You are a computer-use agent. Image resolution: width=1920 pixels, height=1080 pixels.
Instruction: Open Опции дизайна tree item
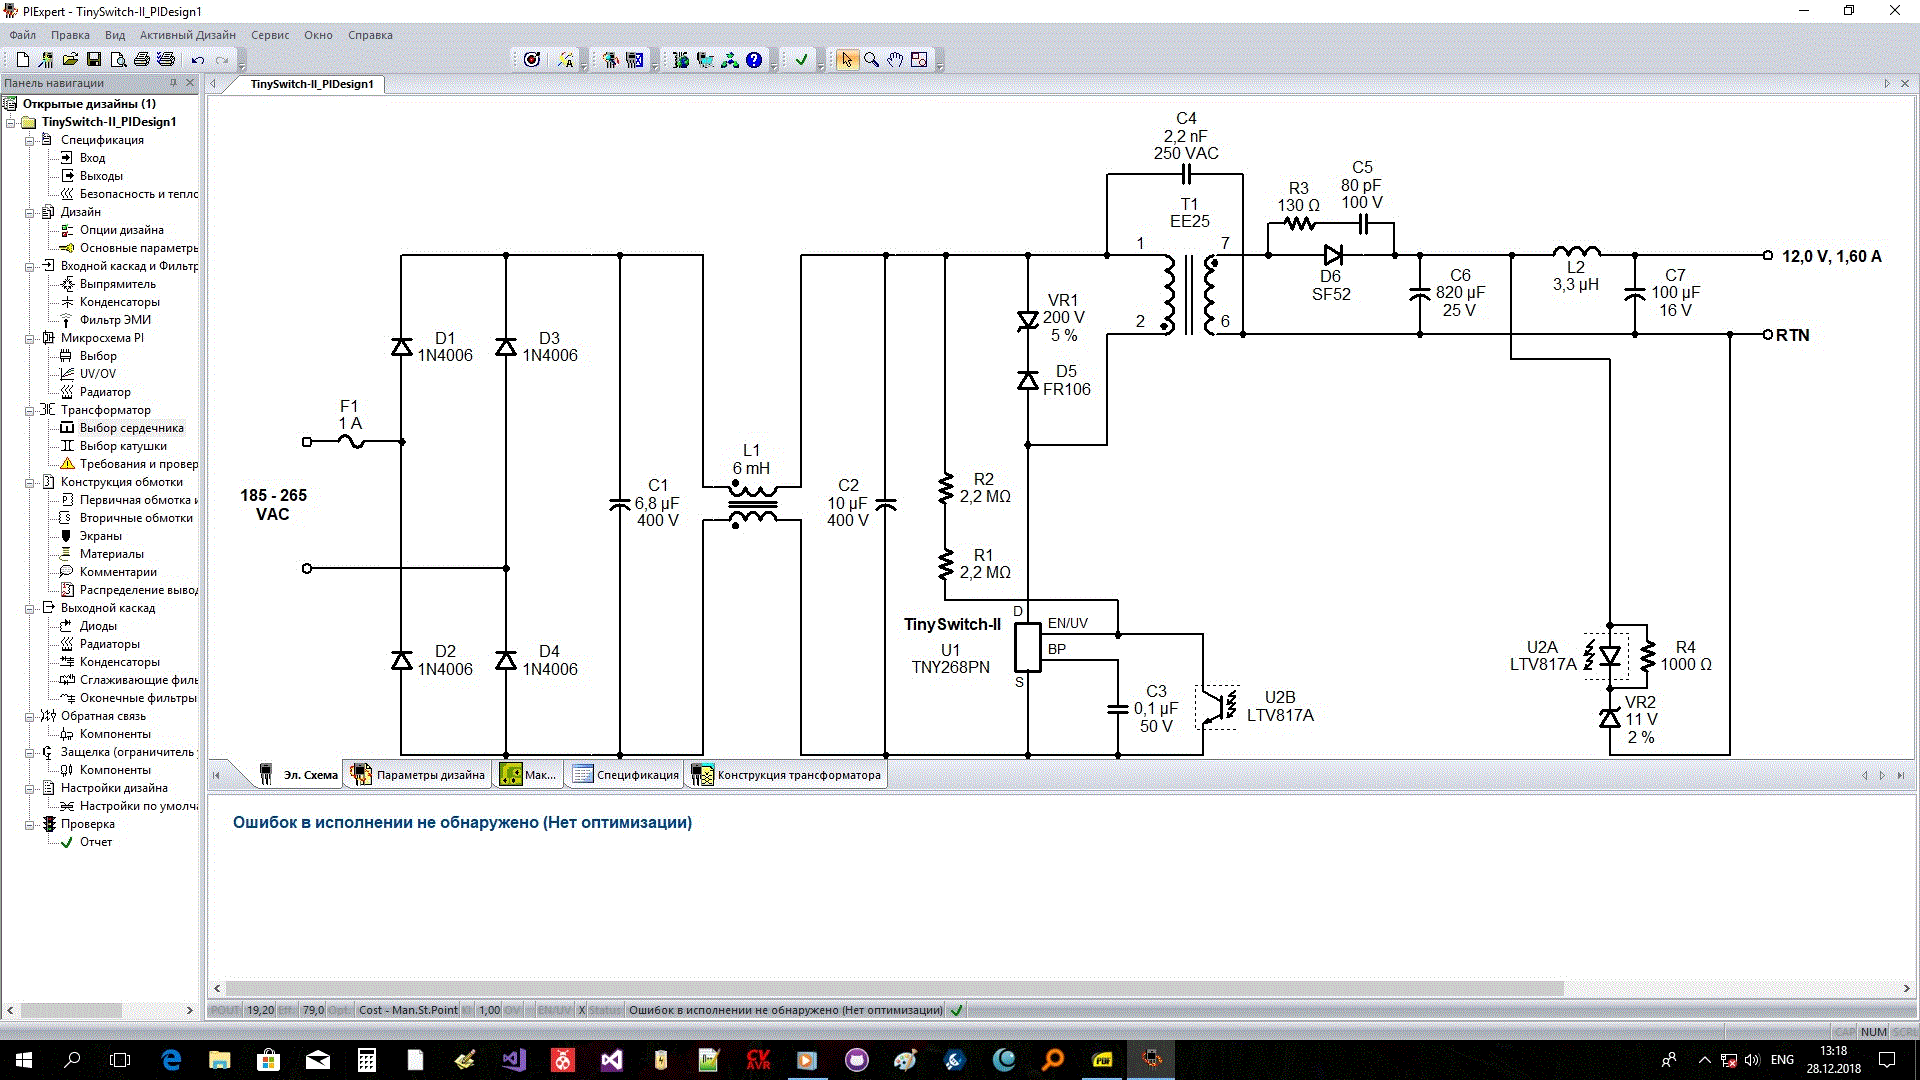click(121, 230)
